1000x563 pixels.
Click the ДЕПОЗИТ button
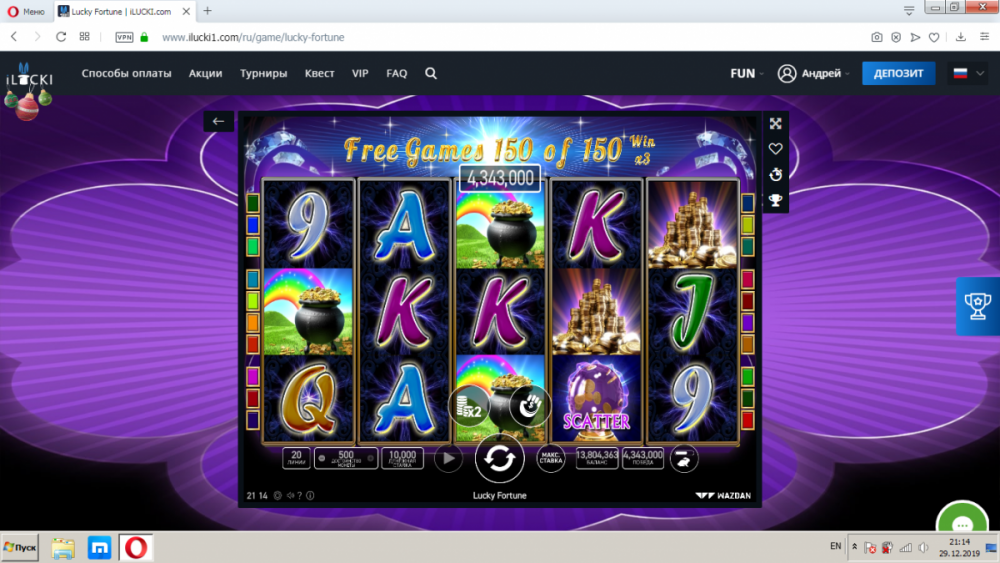pyautogui.click(x=898, y=73)
